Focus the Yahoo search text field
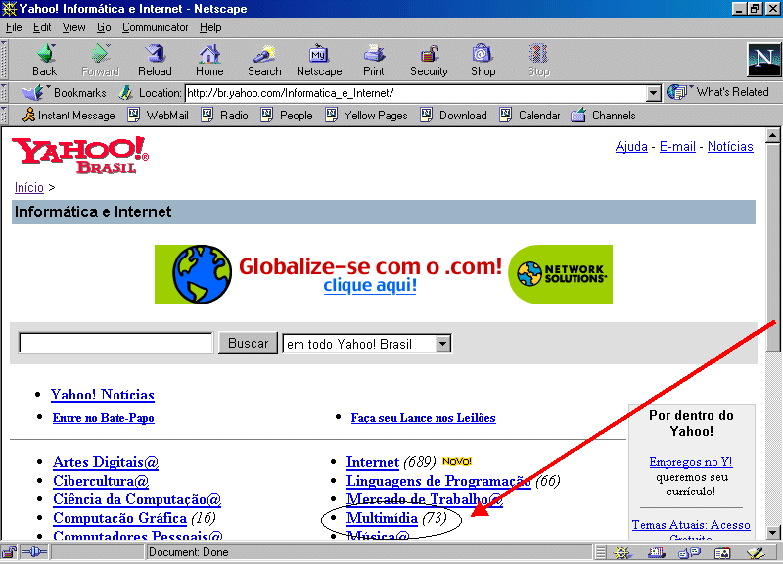Screen dimensions: 783x564 (116, 343)
